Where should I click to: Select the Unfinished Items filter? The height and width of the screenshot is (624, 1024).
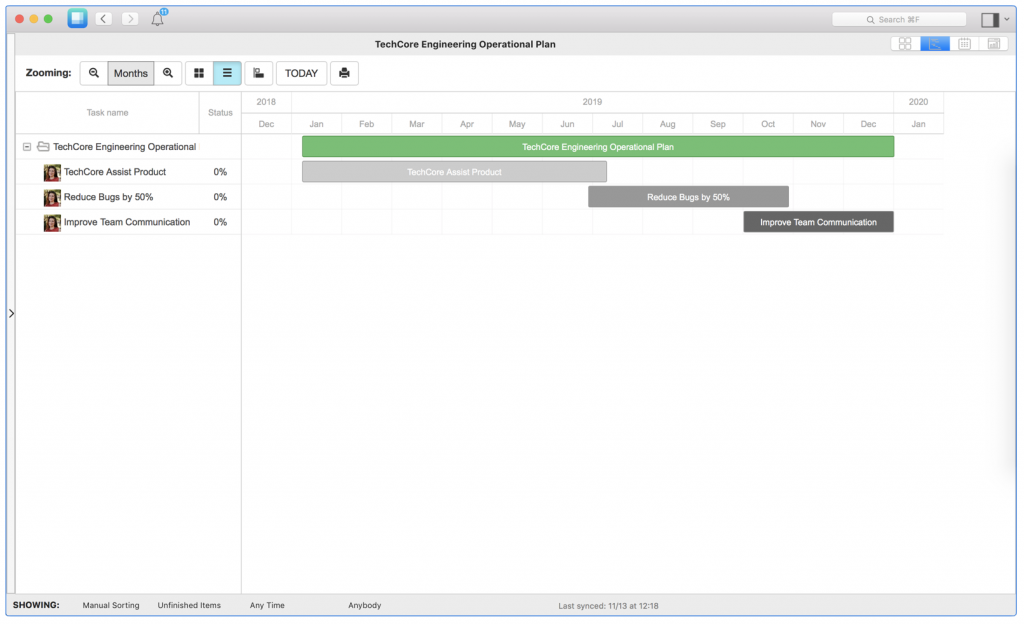188,605
